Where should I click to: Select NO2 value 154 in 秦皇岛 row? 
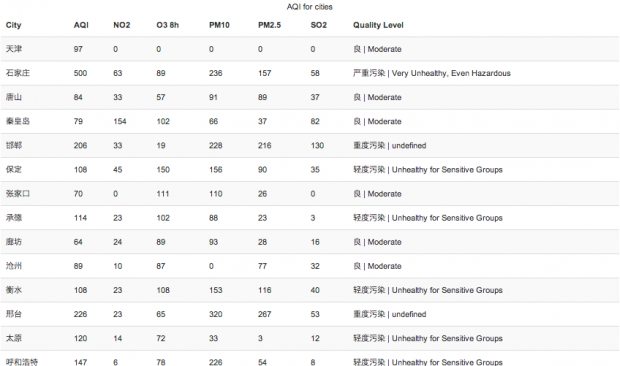[x=120, y=121]
